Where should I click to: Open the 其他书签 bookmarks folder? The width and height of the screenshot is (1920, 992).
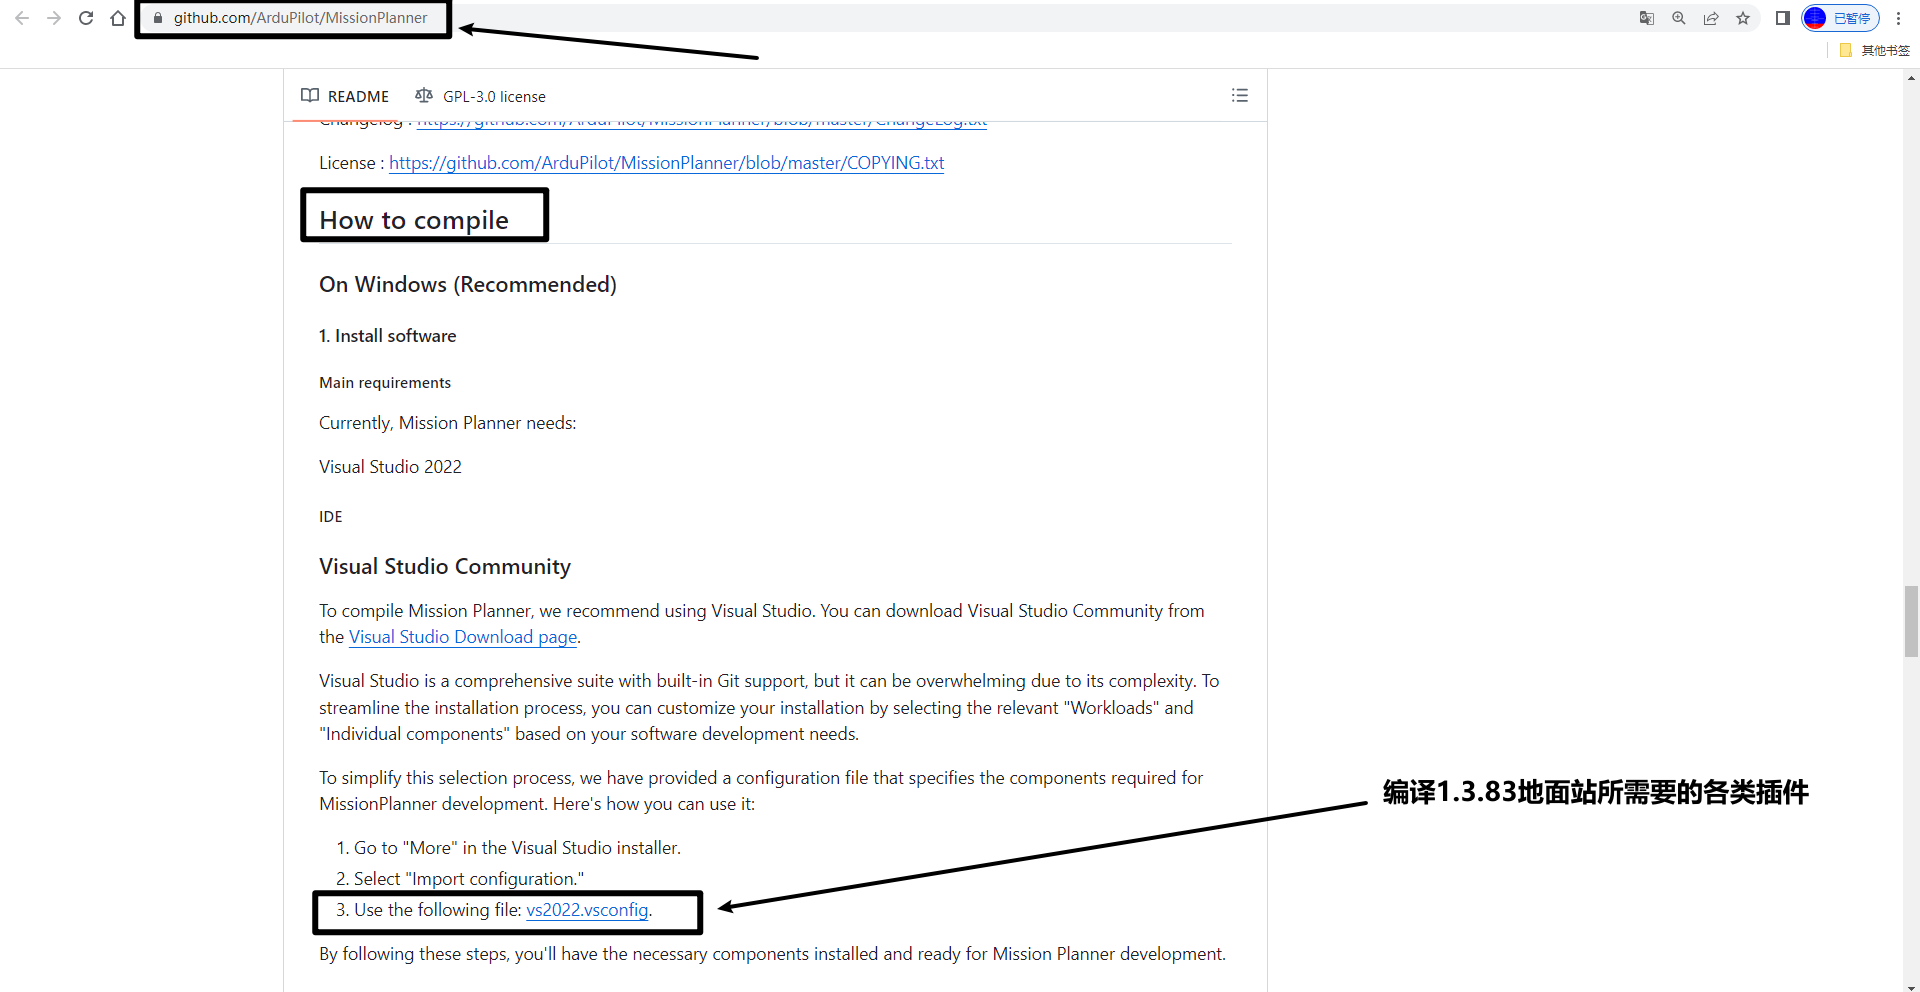point(1875,50)
